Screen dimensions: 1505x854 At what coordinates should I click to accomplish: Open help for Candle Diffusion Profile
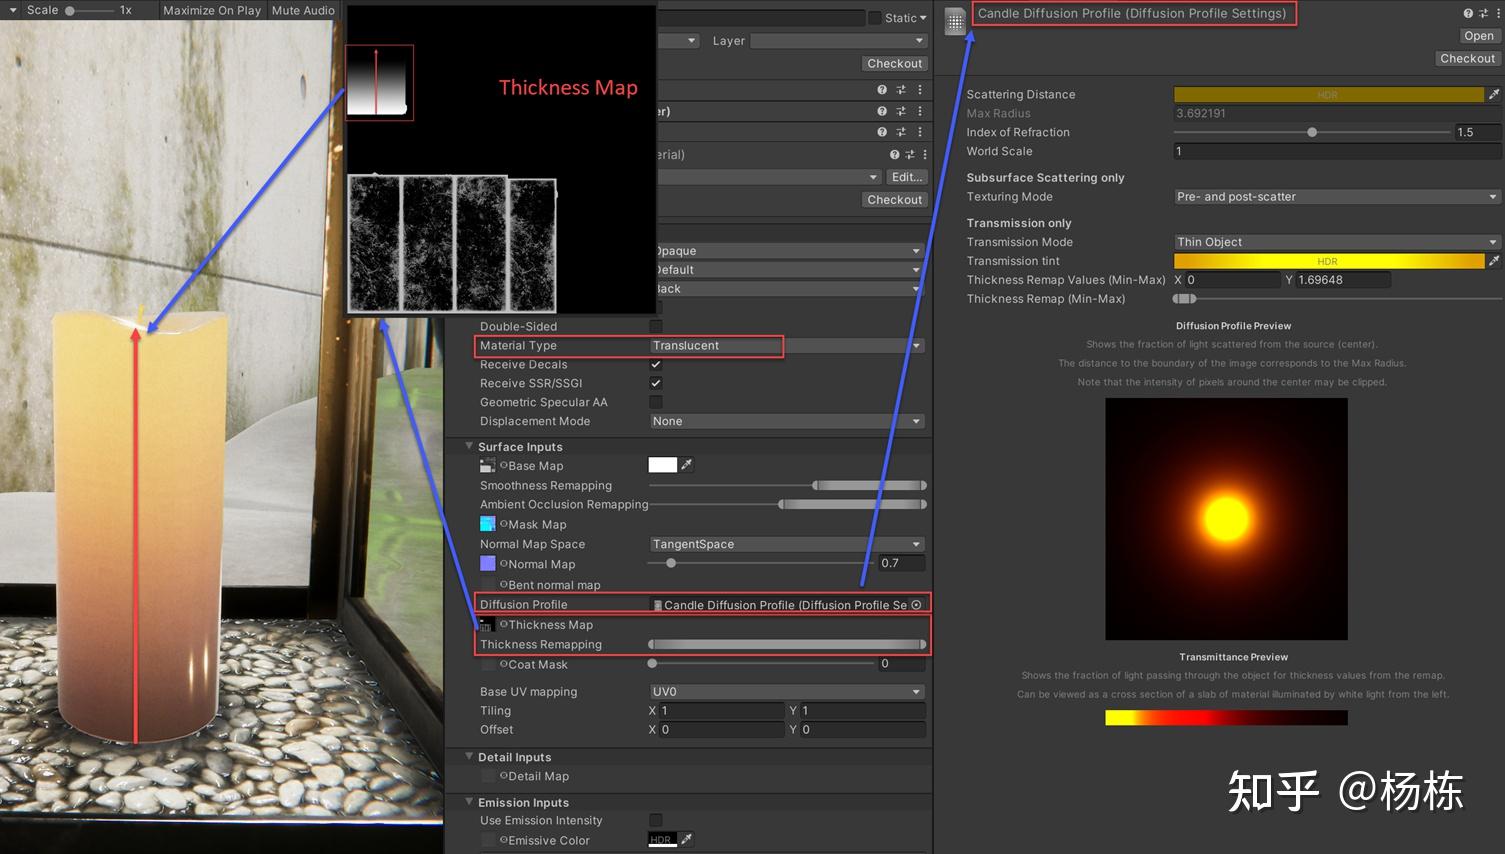[1467, 13]
